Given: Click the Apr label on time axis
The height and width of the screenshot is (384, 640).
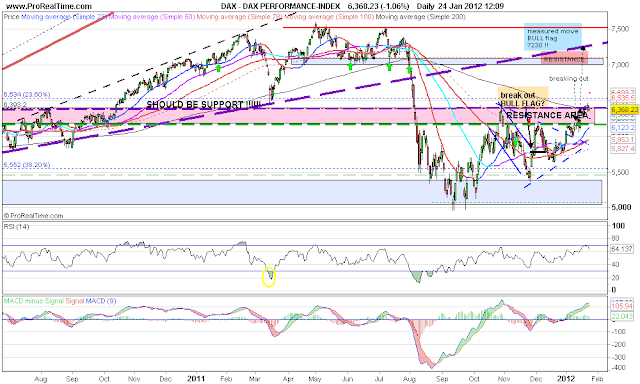Looking at the screenshot, I should click(x=288, y=379).
